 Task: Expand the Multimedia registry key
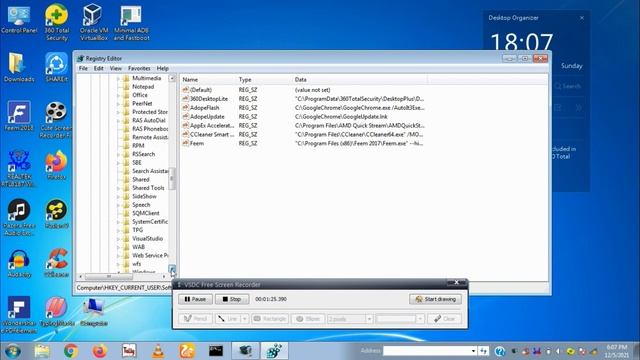[119, 78]
